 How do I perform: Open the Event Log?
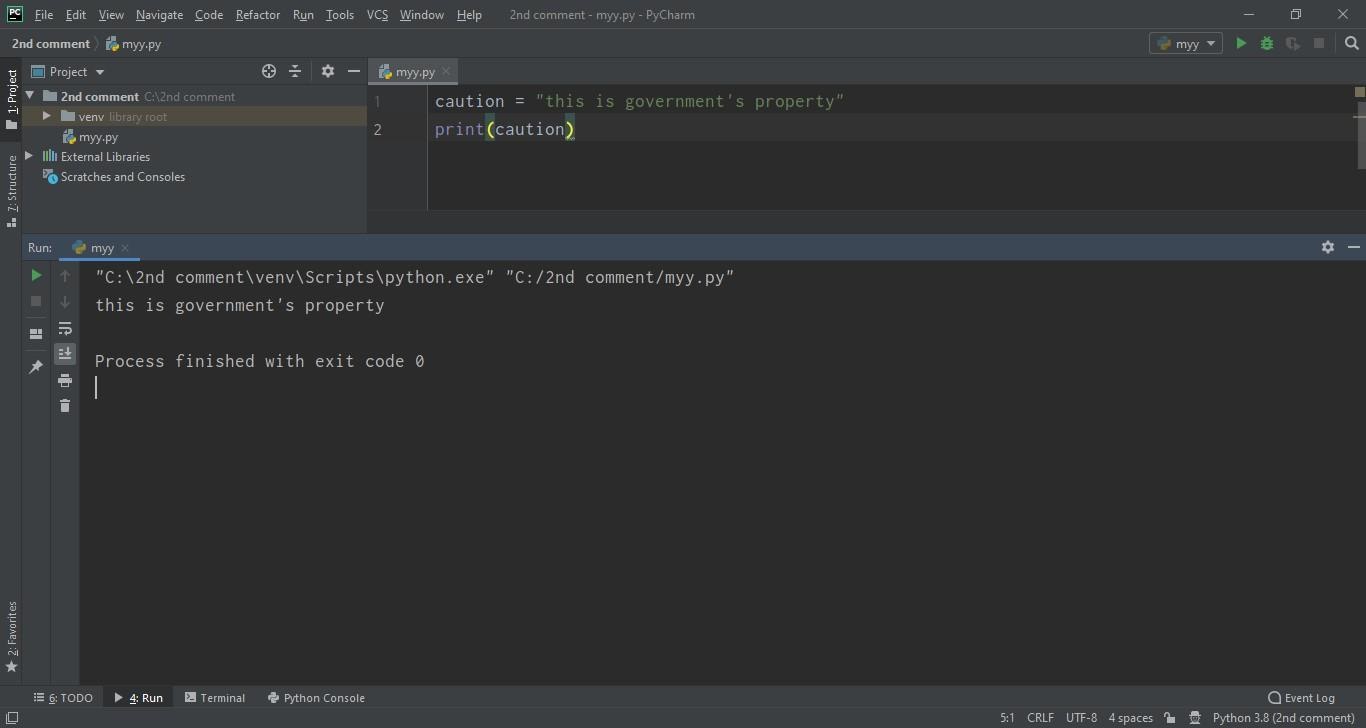[x=1301, y=698]
